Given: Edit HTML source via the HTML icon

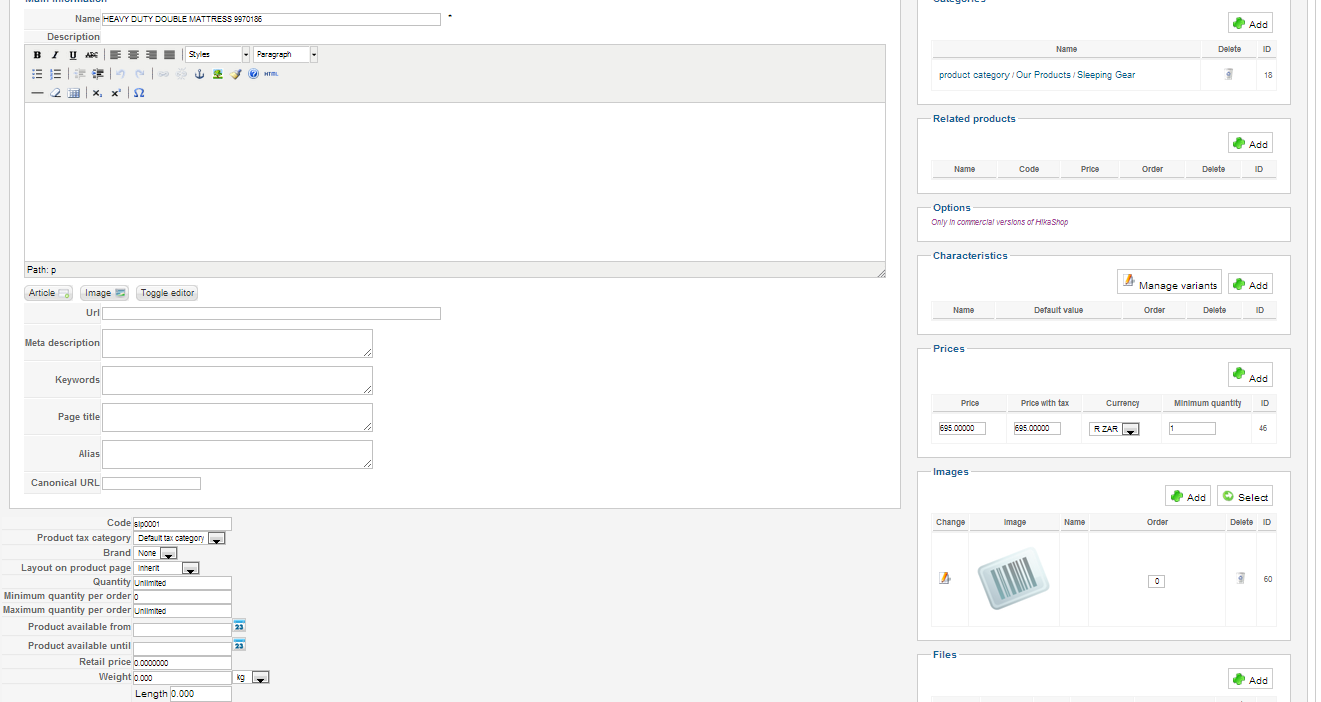Looking at the screenshot, I should [x=271, y=74].
